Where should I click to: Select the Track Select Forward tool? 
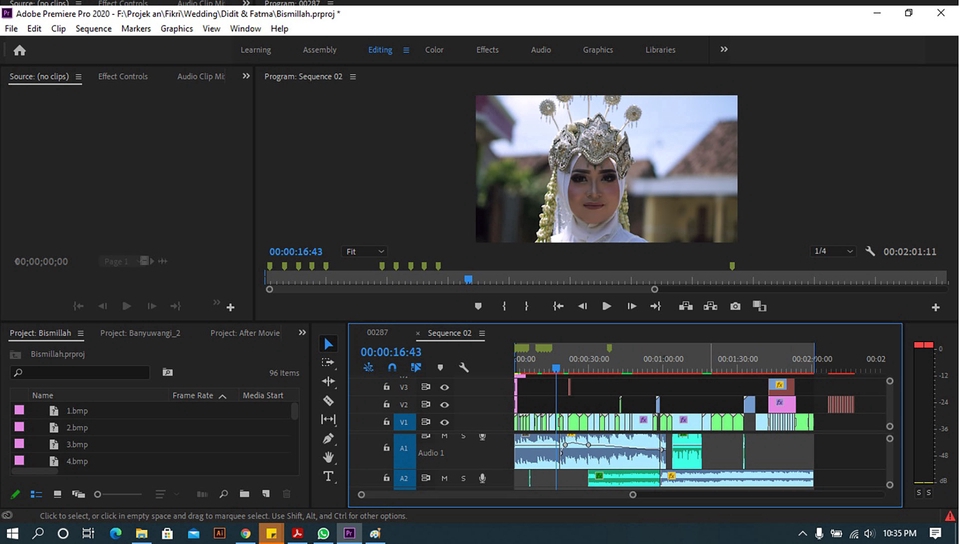point(328,362)
